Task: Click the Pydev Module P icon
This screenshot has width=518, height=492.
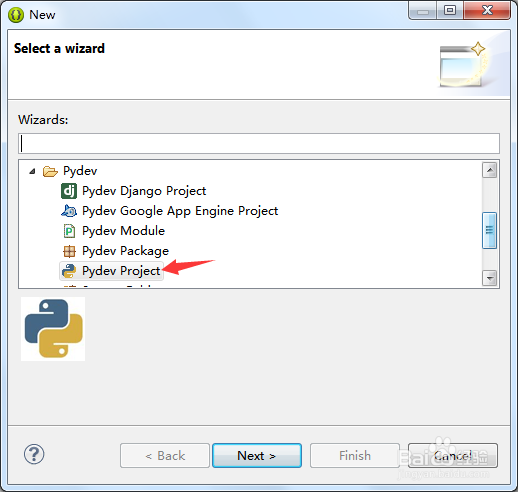Action: 69,231
